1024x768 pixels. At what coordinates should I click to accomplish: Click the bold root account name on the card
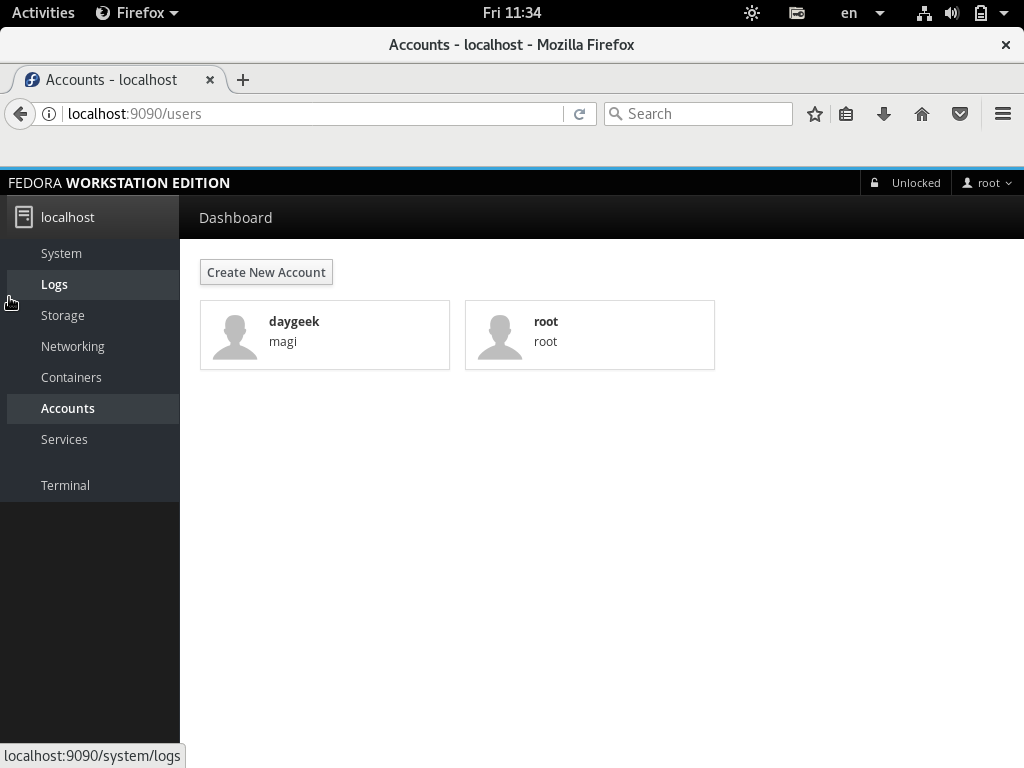[546, 322]
